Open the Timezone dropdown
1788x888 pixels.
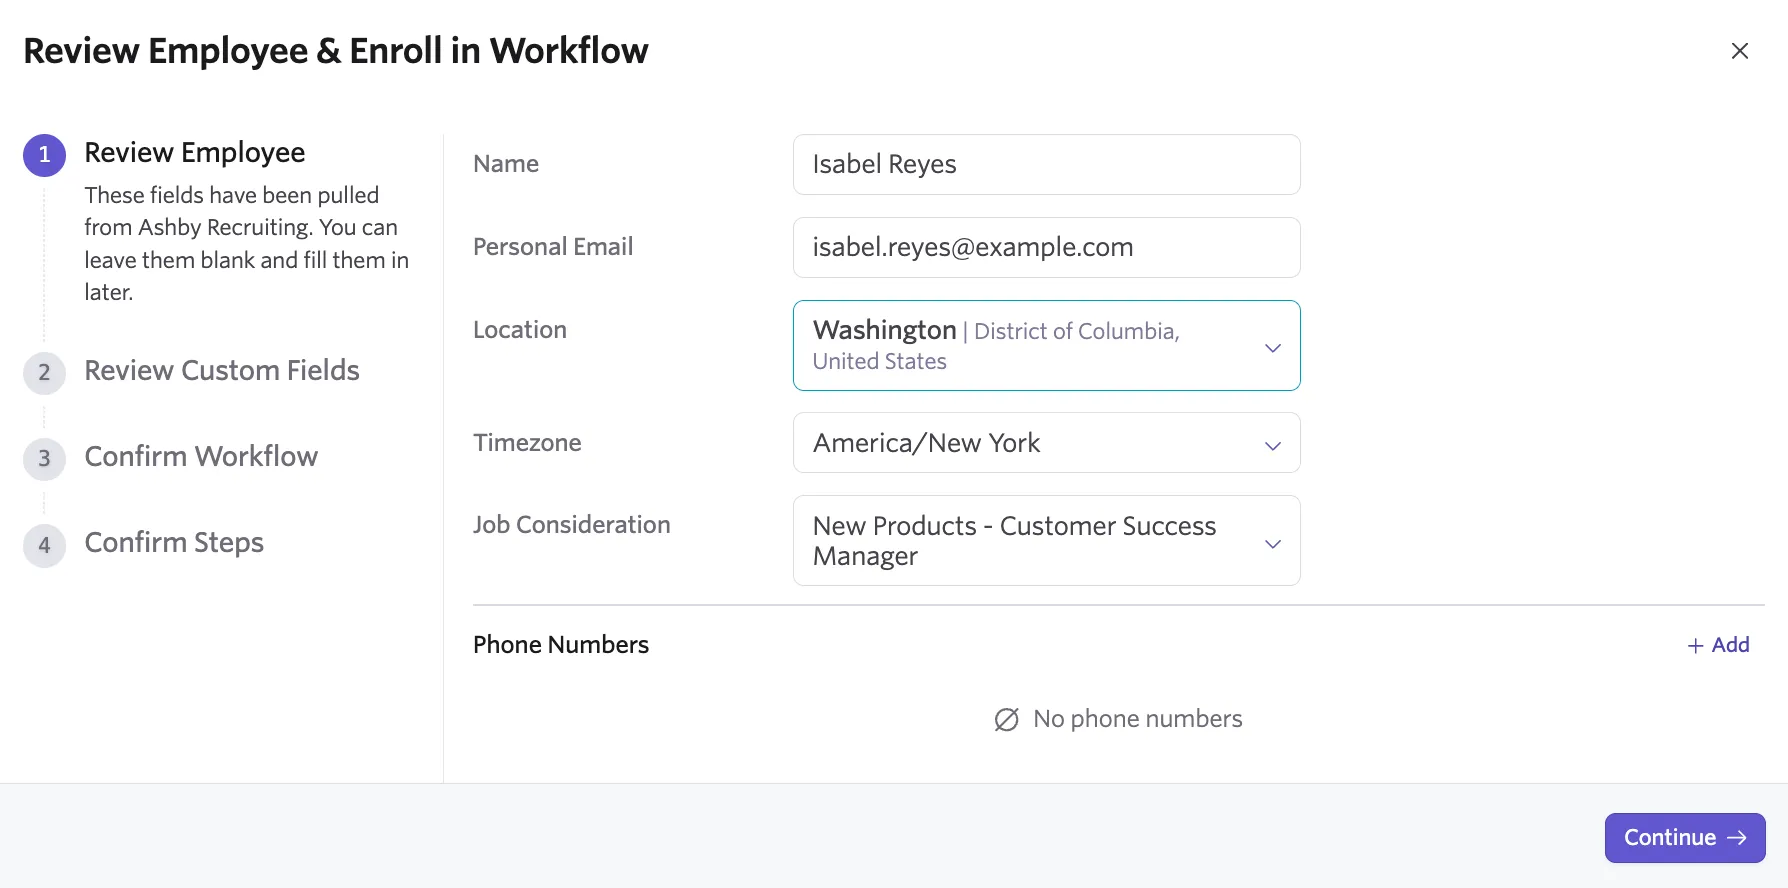(1046, 443)
